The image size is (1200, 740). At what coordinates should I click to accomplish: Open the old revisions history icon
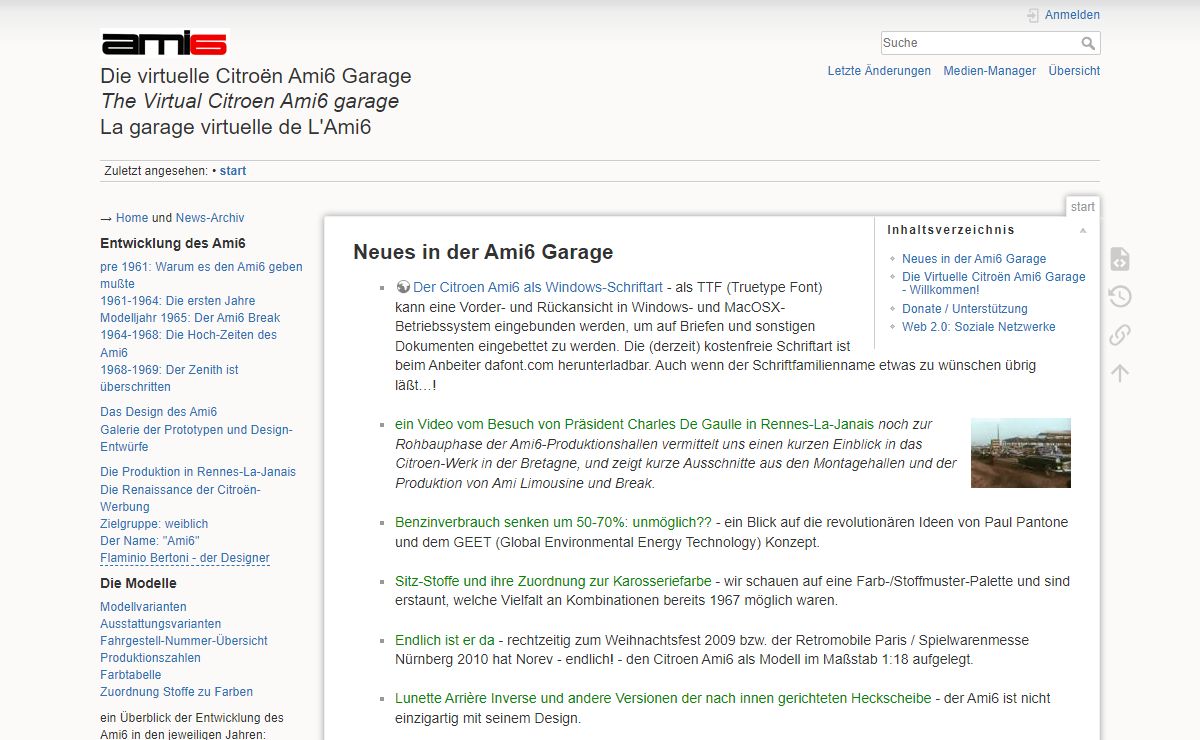[1120, 296]
